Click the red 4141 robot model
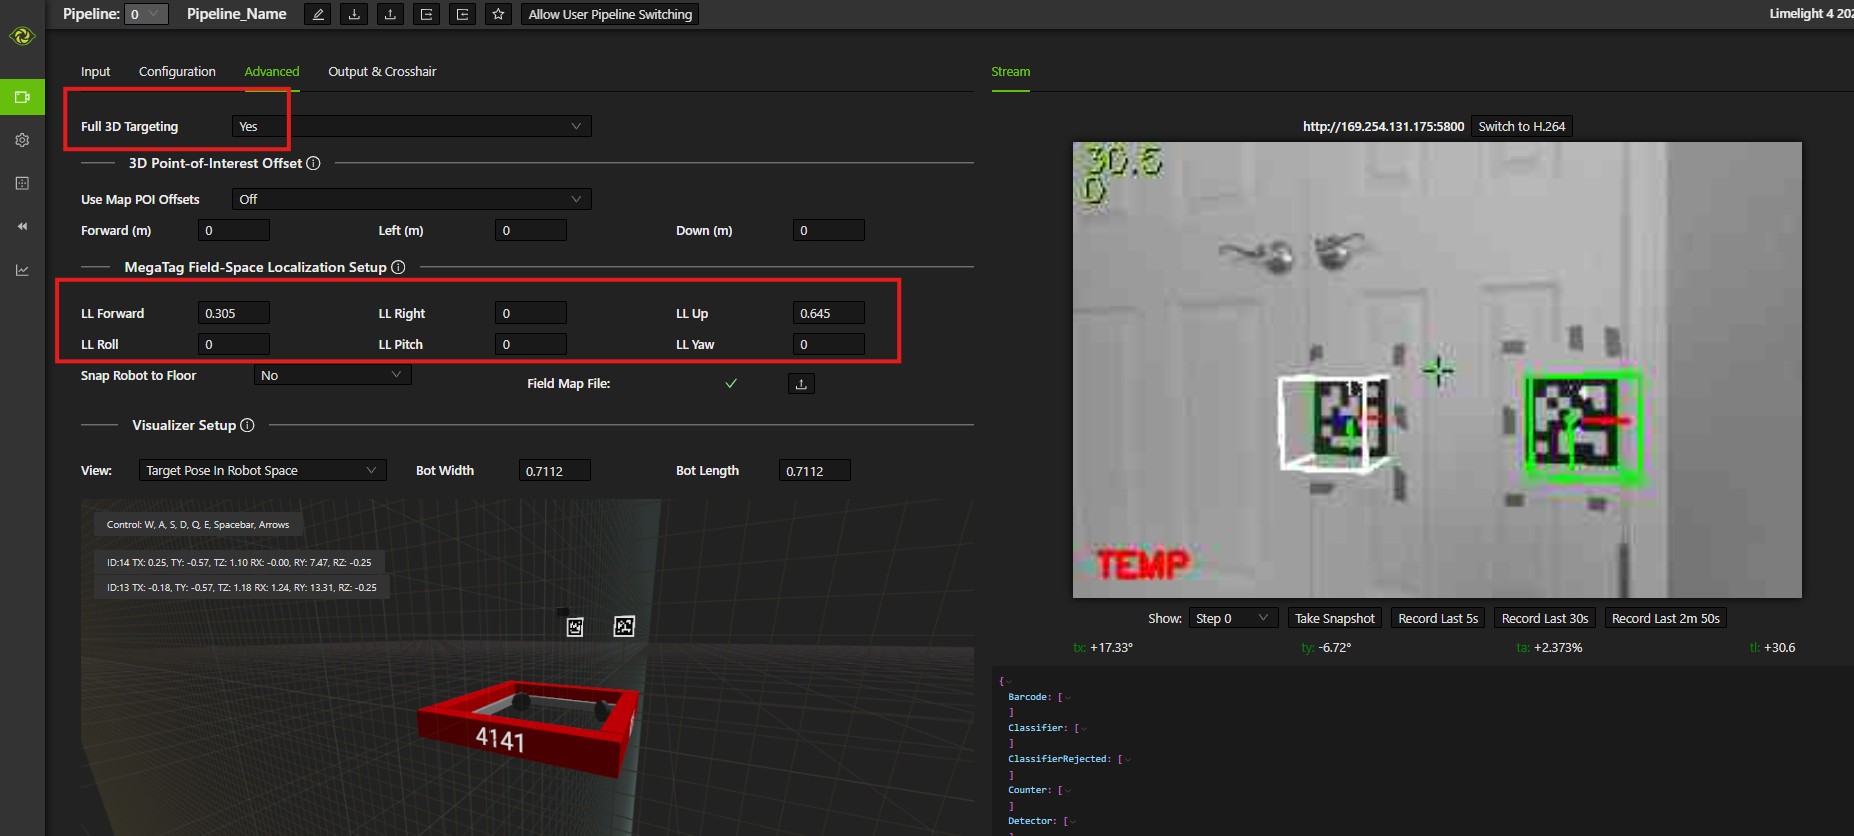 527,728
